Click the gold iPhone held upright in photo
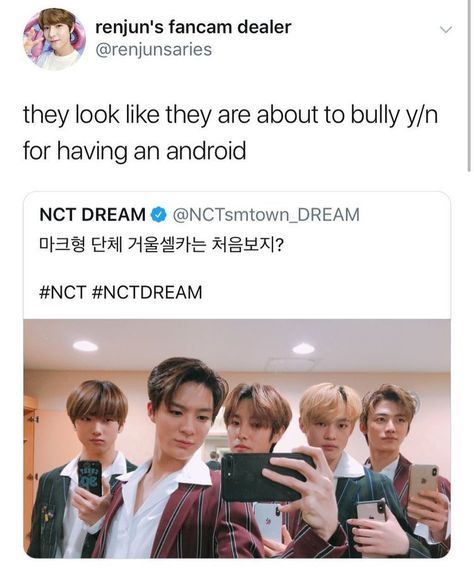 coord(423,483)
